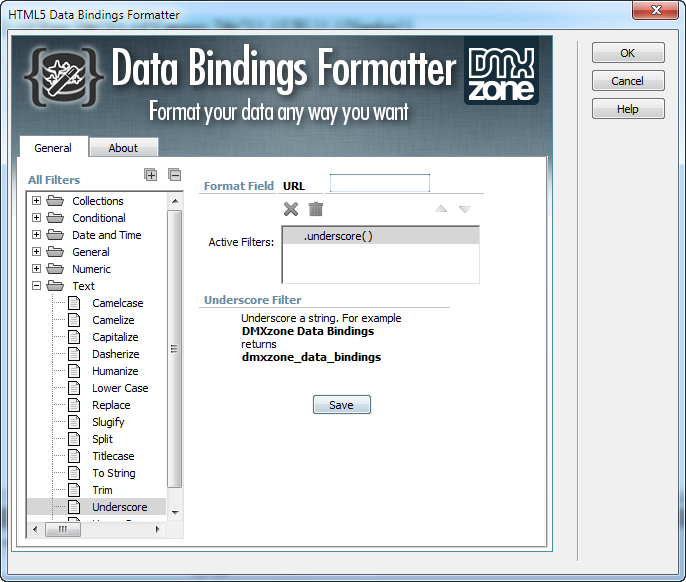Click the horizontal scrollbar thumb in filter tree
This screenshot has height=582, width=686.
click(x=63, y=529)
